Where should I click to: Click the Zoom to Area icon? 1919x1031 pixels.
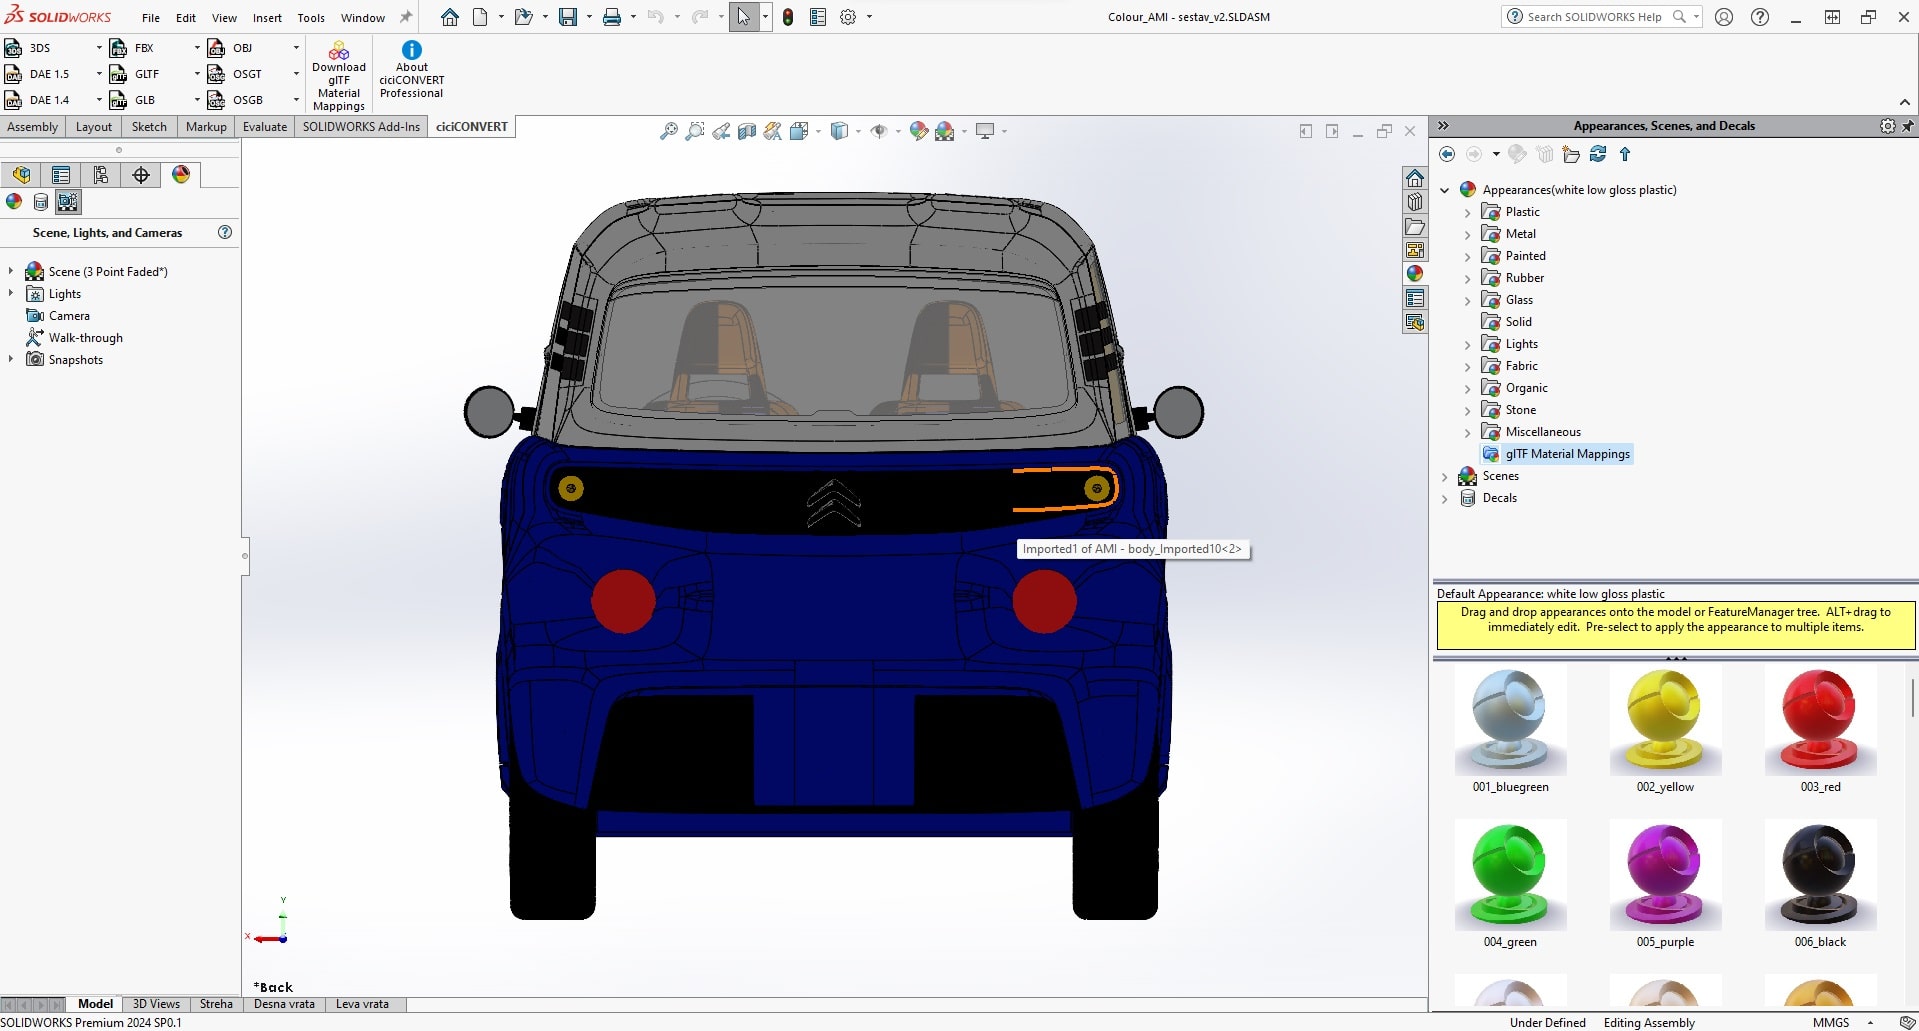(x=695, y=131)
